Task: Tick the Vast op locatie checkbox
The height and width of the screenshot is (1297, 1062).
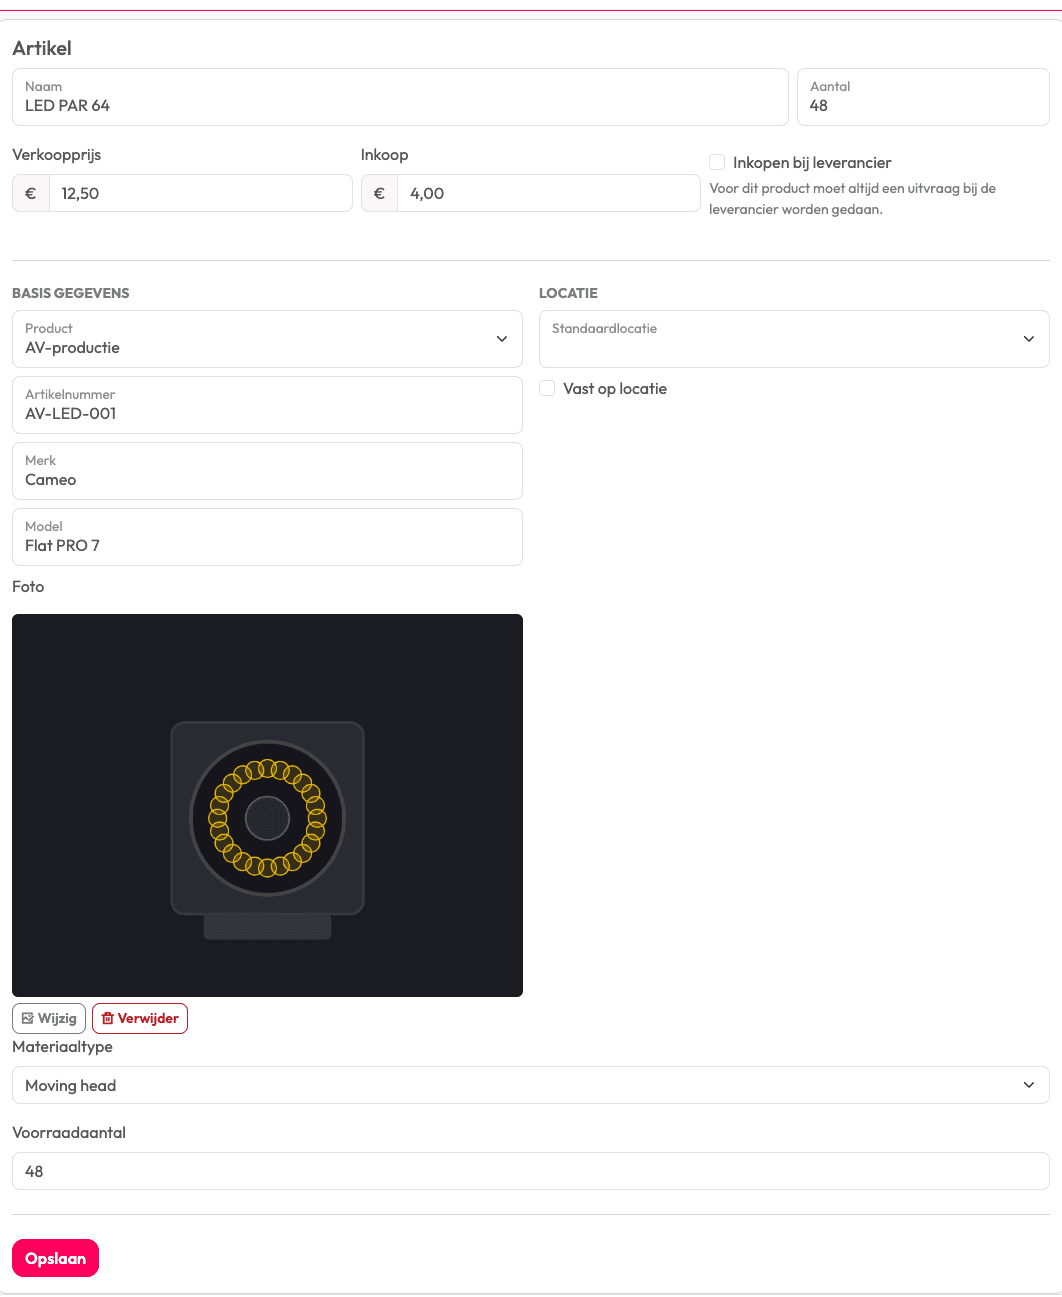Action: [547, 388]
